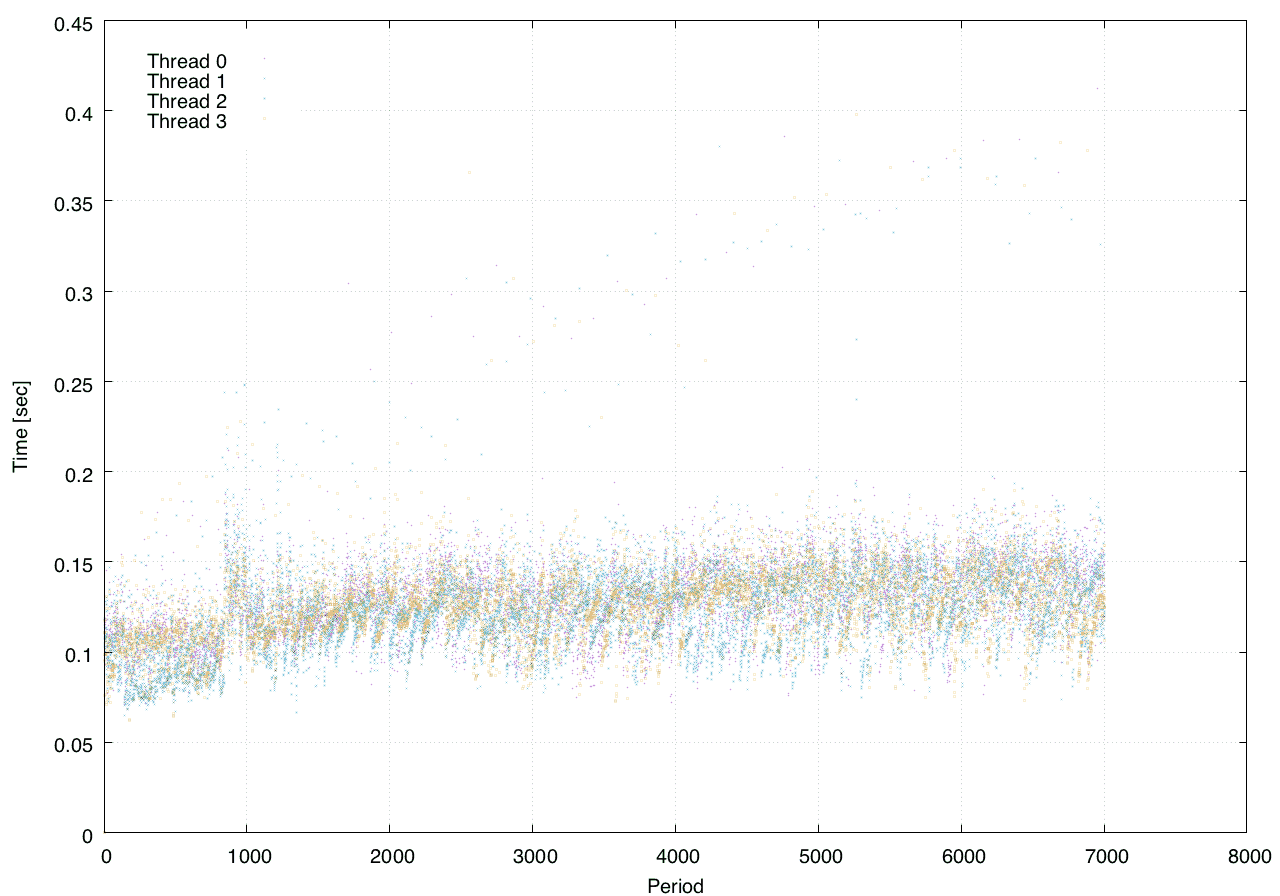Click the x-axis tick label 3000

click(x=533, y=857)
